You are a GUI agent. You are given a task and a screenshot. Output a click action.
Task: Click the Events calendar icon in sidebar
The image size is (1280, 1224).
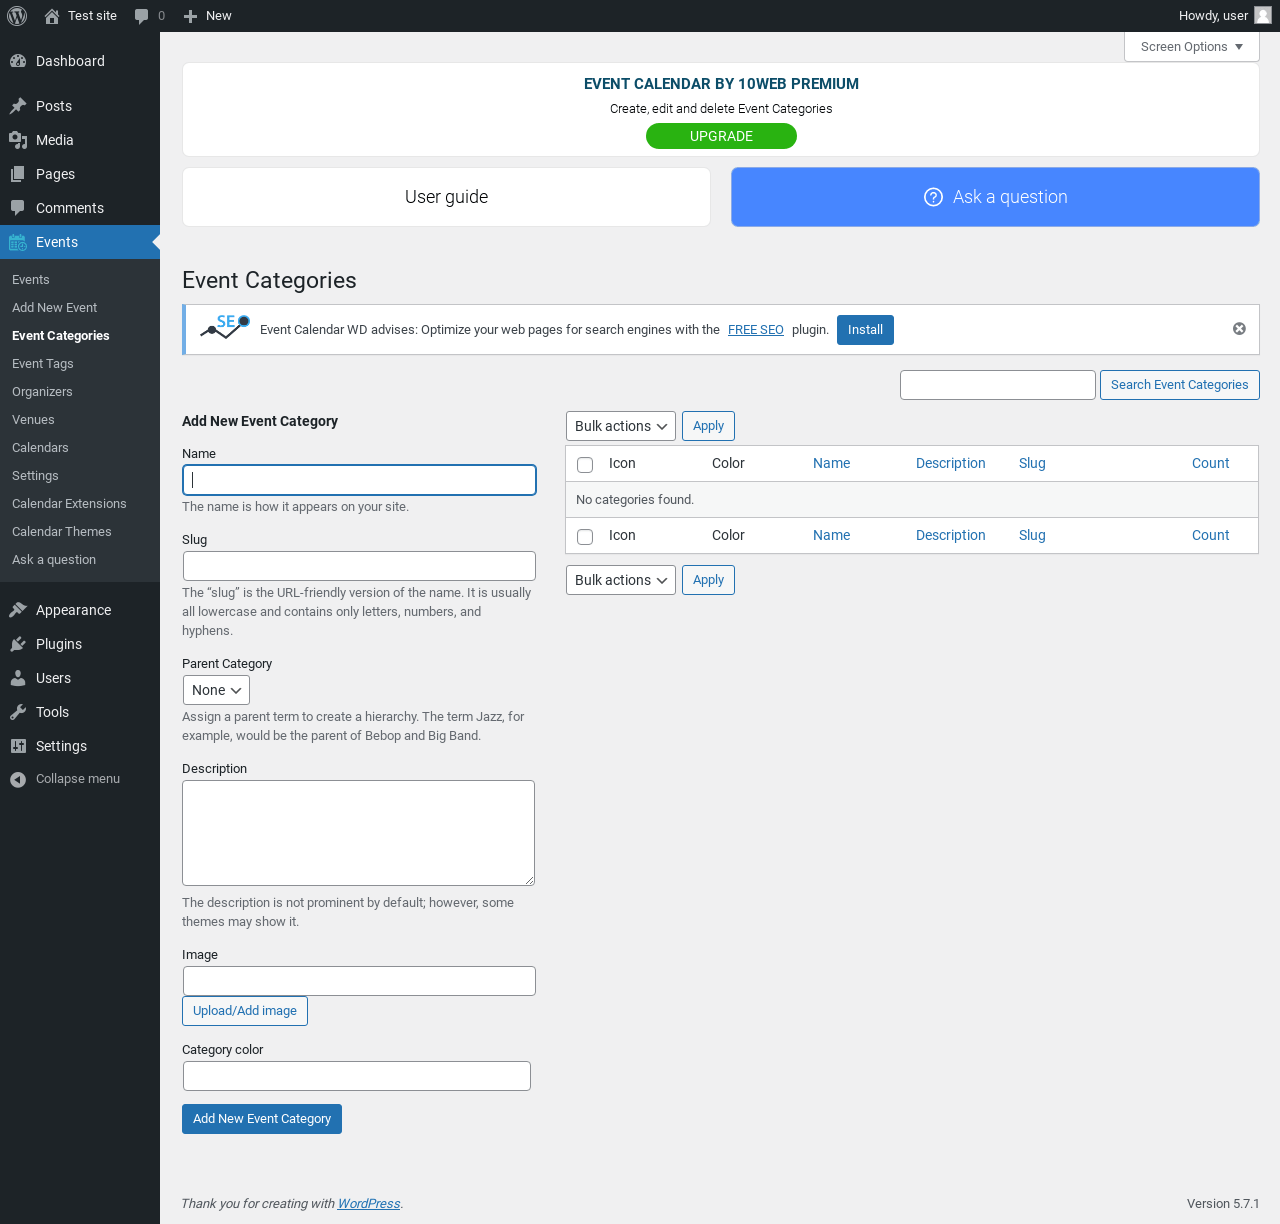coord(18,242)
